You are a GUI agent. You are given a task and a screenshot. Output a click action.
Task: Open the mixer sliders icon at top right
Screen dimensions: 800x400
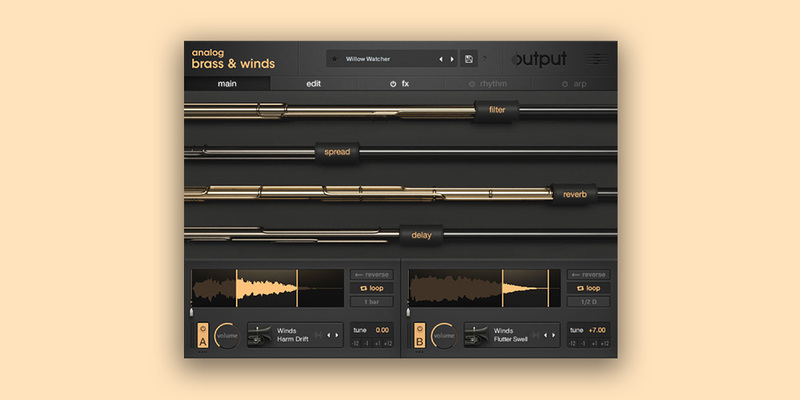tap(596, 59)
